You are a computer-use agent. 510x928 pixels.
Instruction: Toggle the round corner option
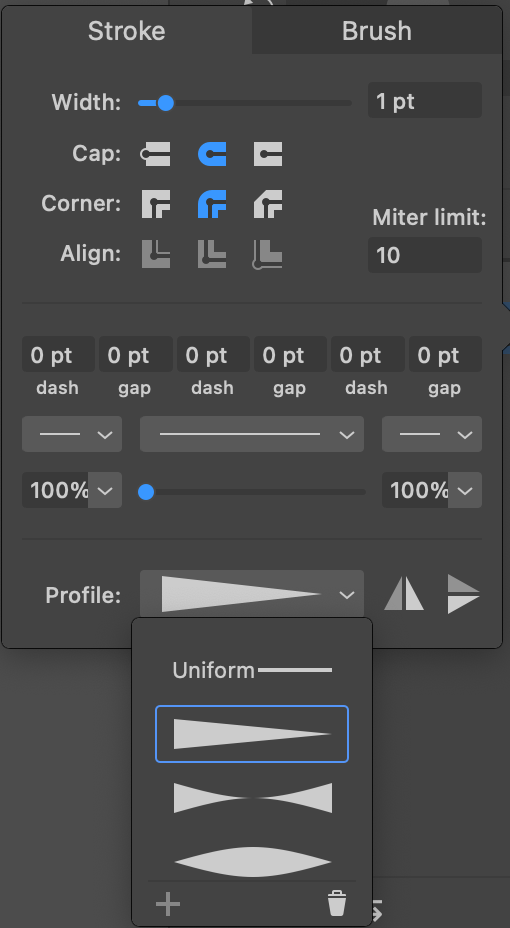212,204
